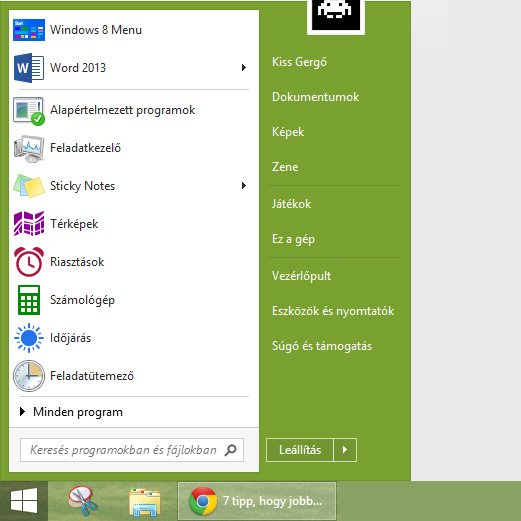Open the Képek folder link
This screenshot has width=521, height=521.
click(288, 132)
